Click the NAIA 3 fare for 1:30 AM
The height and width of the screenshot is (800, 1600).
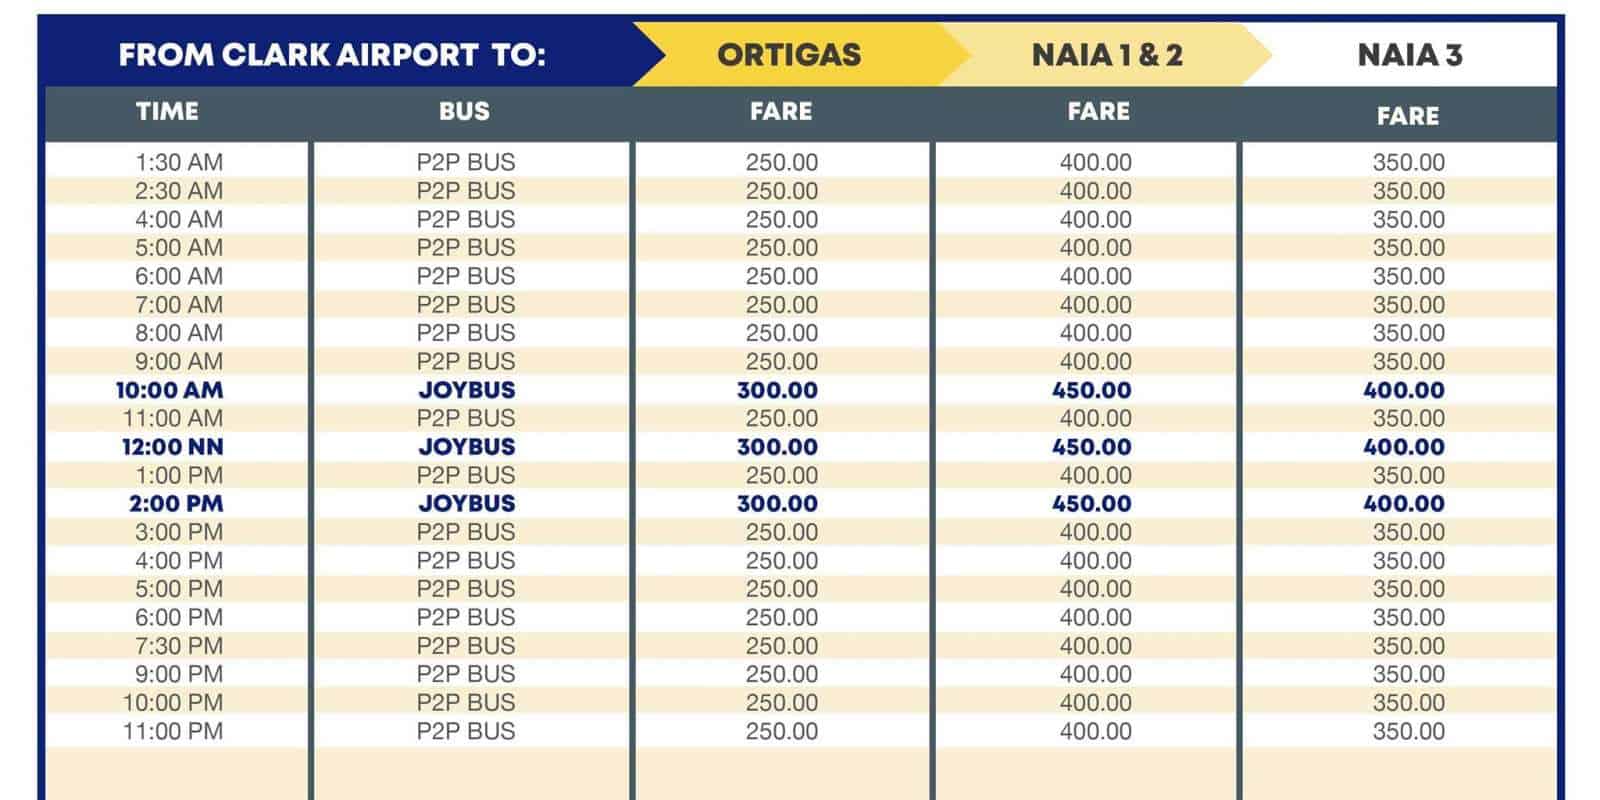tap(1408, 162)
